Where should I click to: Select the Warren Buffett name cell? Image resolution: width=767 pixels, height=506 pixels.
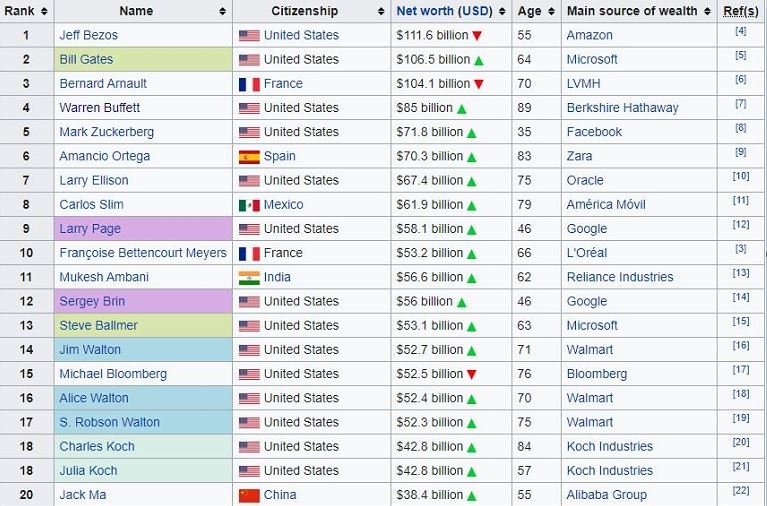143,108
